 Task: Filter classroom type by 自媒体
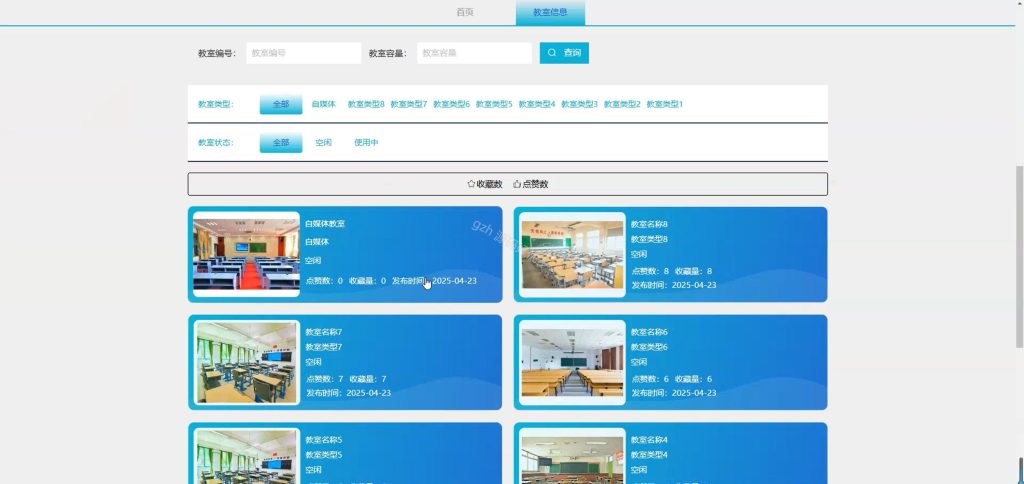(x=323, y=104)
